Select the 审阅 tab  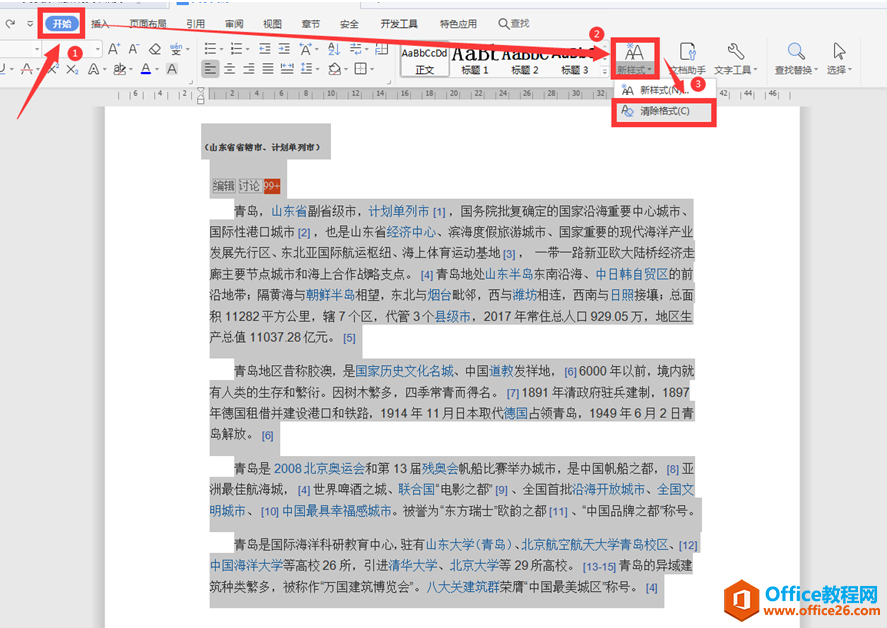pyautogui.click(x=234, y=24)
